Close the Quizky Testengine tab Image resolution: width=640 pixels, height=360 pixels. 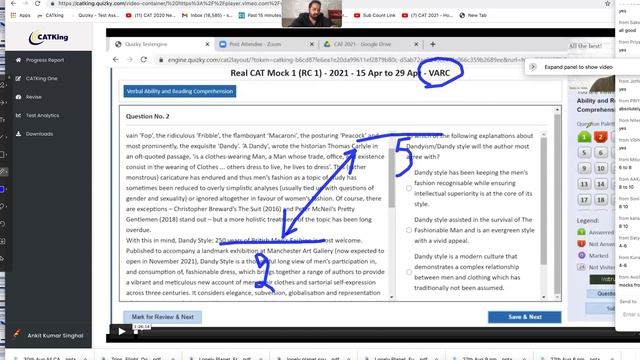207,44
